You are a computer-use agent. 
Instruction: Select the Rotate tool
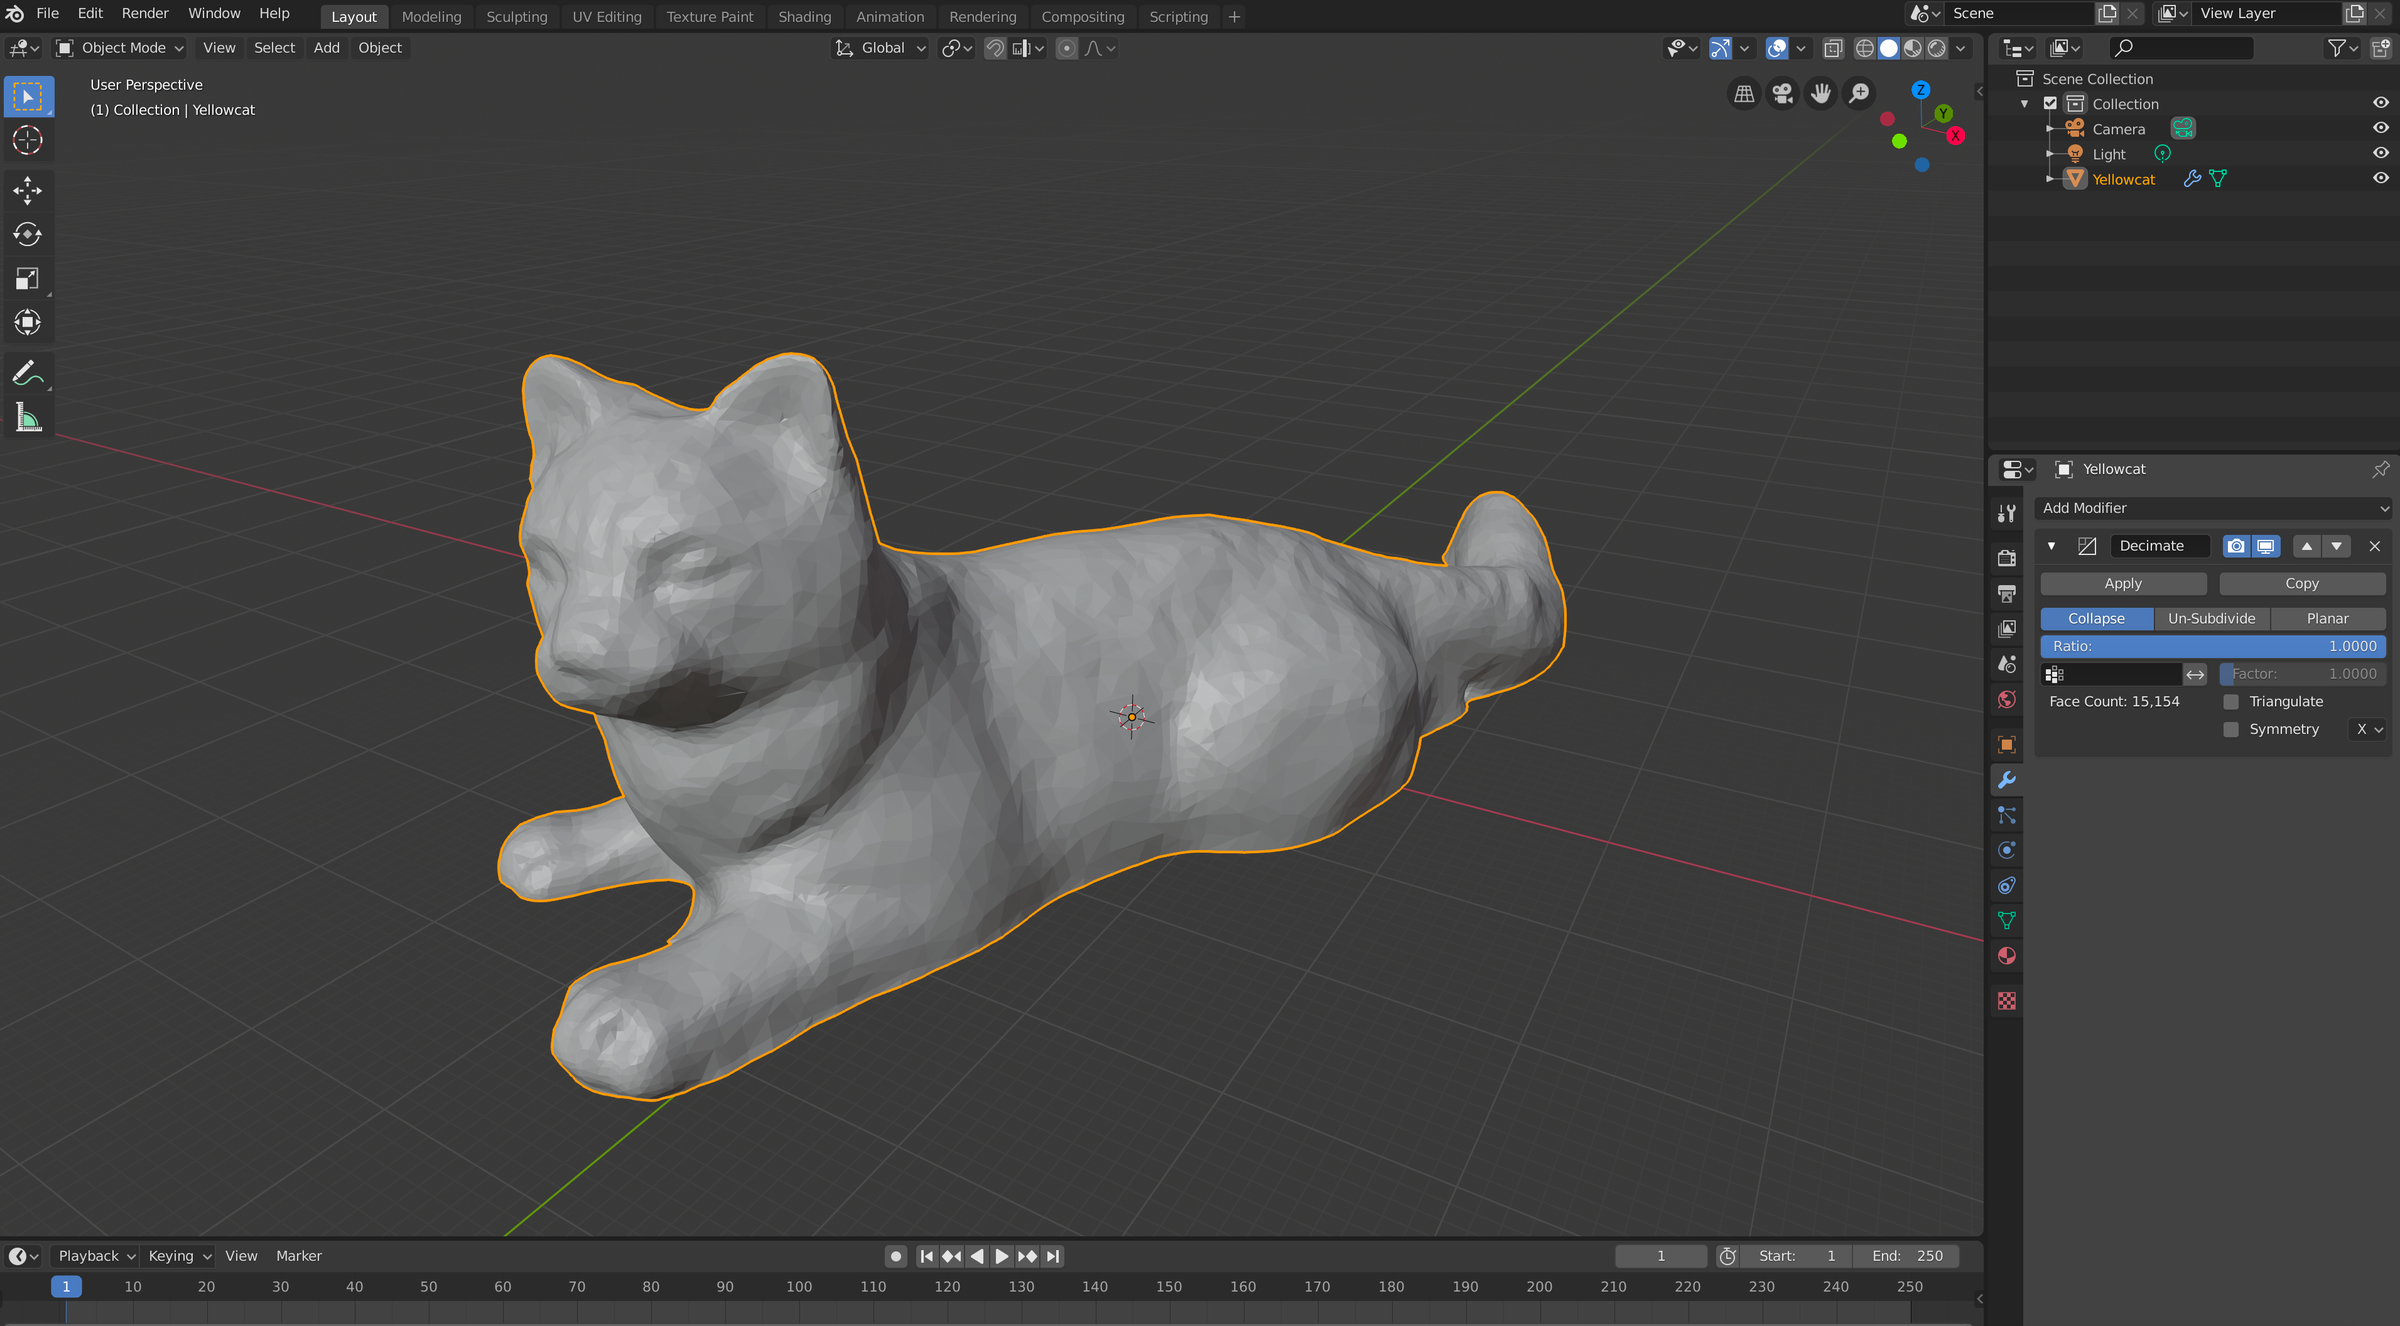coord(28,234)
